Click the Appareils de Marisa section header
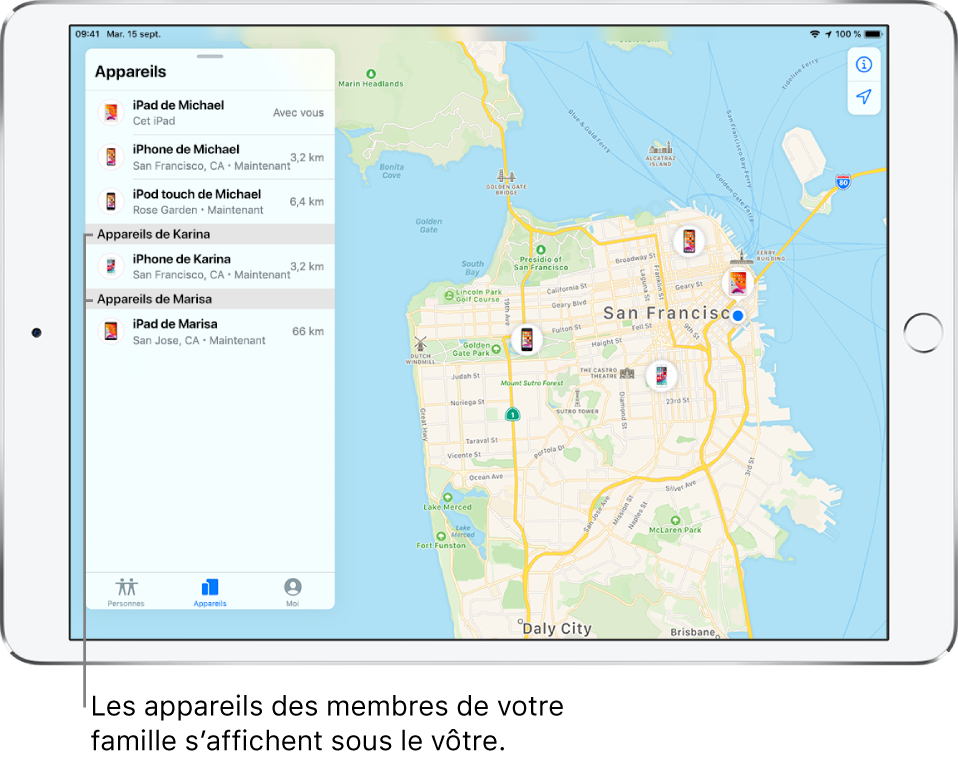The width and height of the screenshot is (958, 763). tap(210, 299)
